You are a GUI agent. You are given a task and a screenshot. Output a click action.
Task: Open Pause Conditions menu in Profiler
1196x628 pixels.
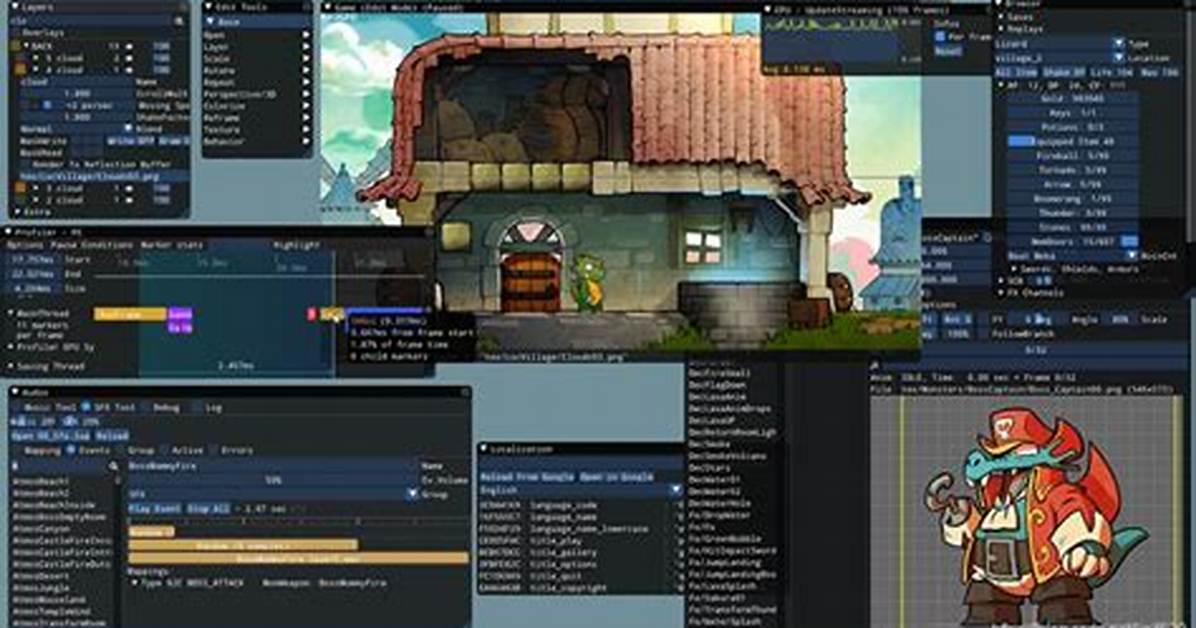92,245
